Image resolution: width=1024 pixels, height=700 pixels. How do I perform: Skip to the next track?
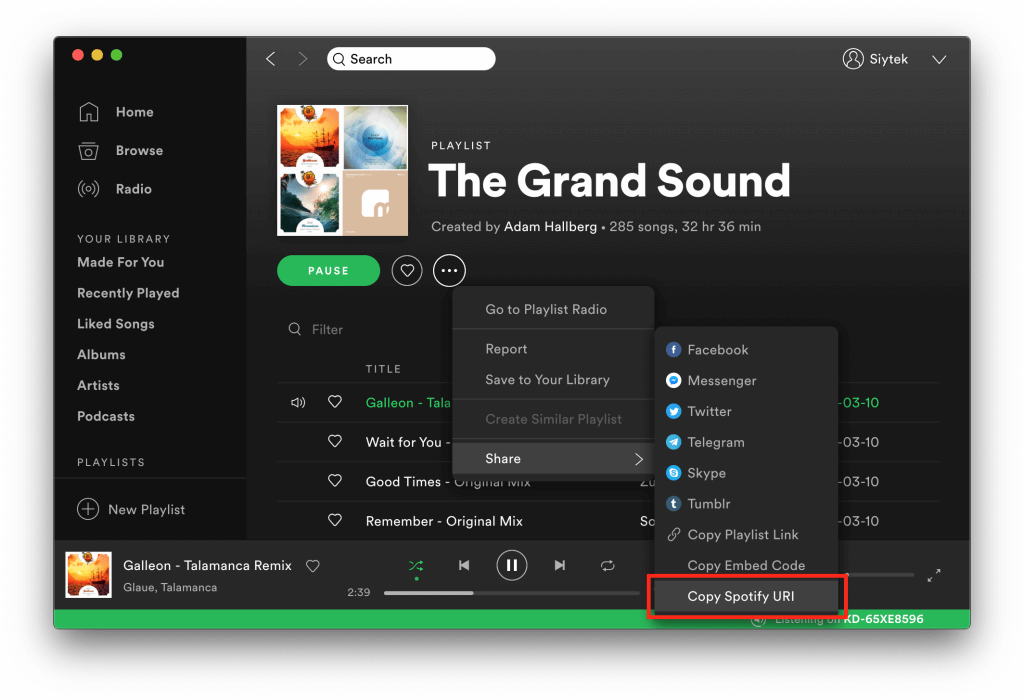560,566
